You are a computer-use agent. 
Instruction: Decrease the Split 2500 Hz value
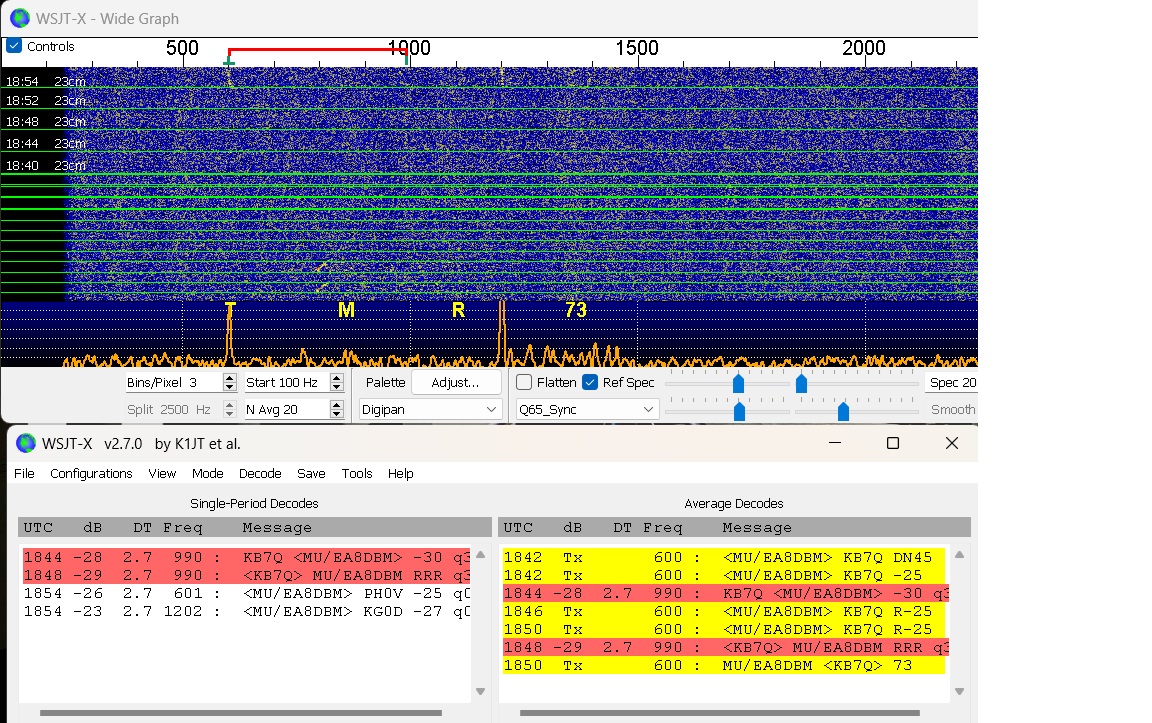(x=229, y=414)
